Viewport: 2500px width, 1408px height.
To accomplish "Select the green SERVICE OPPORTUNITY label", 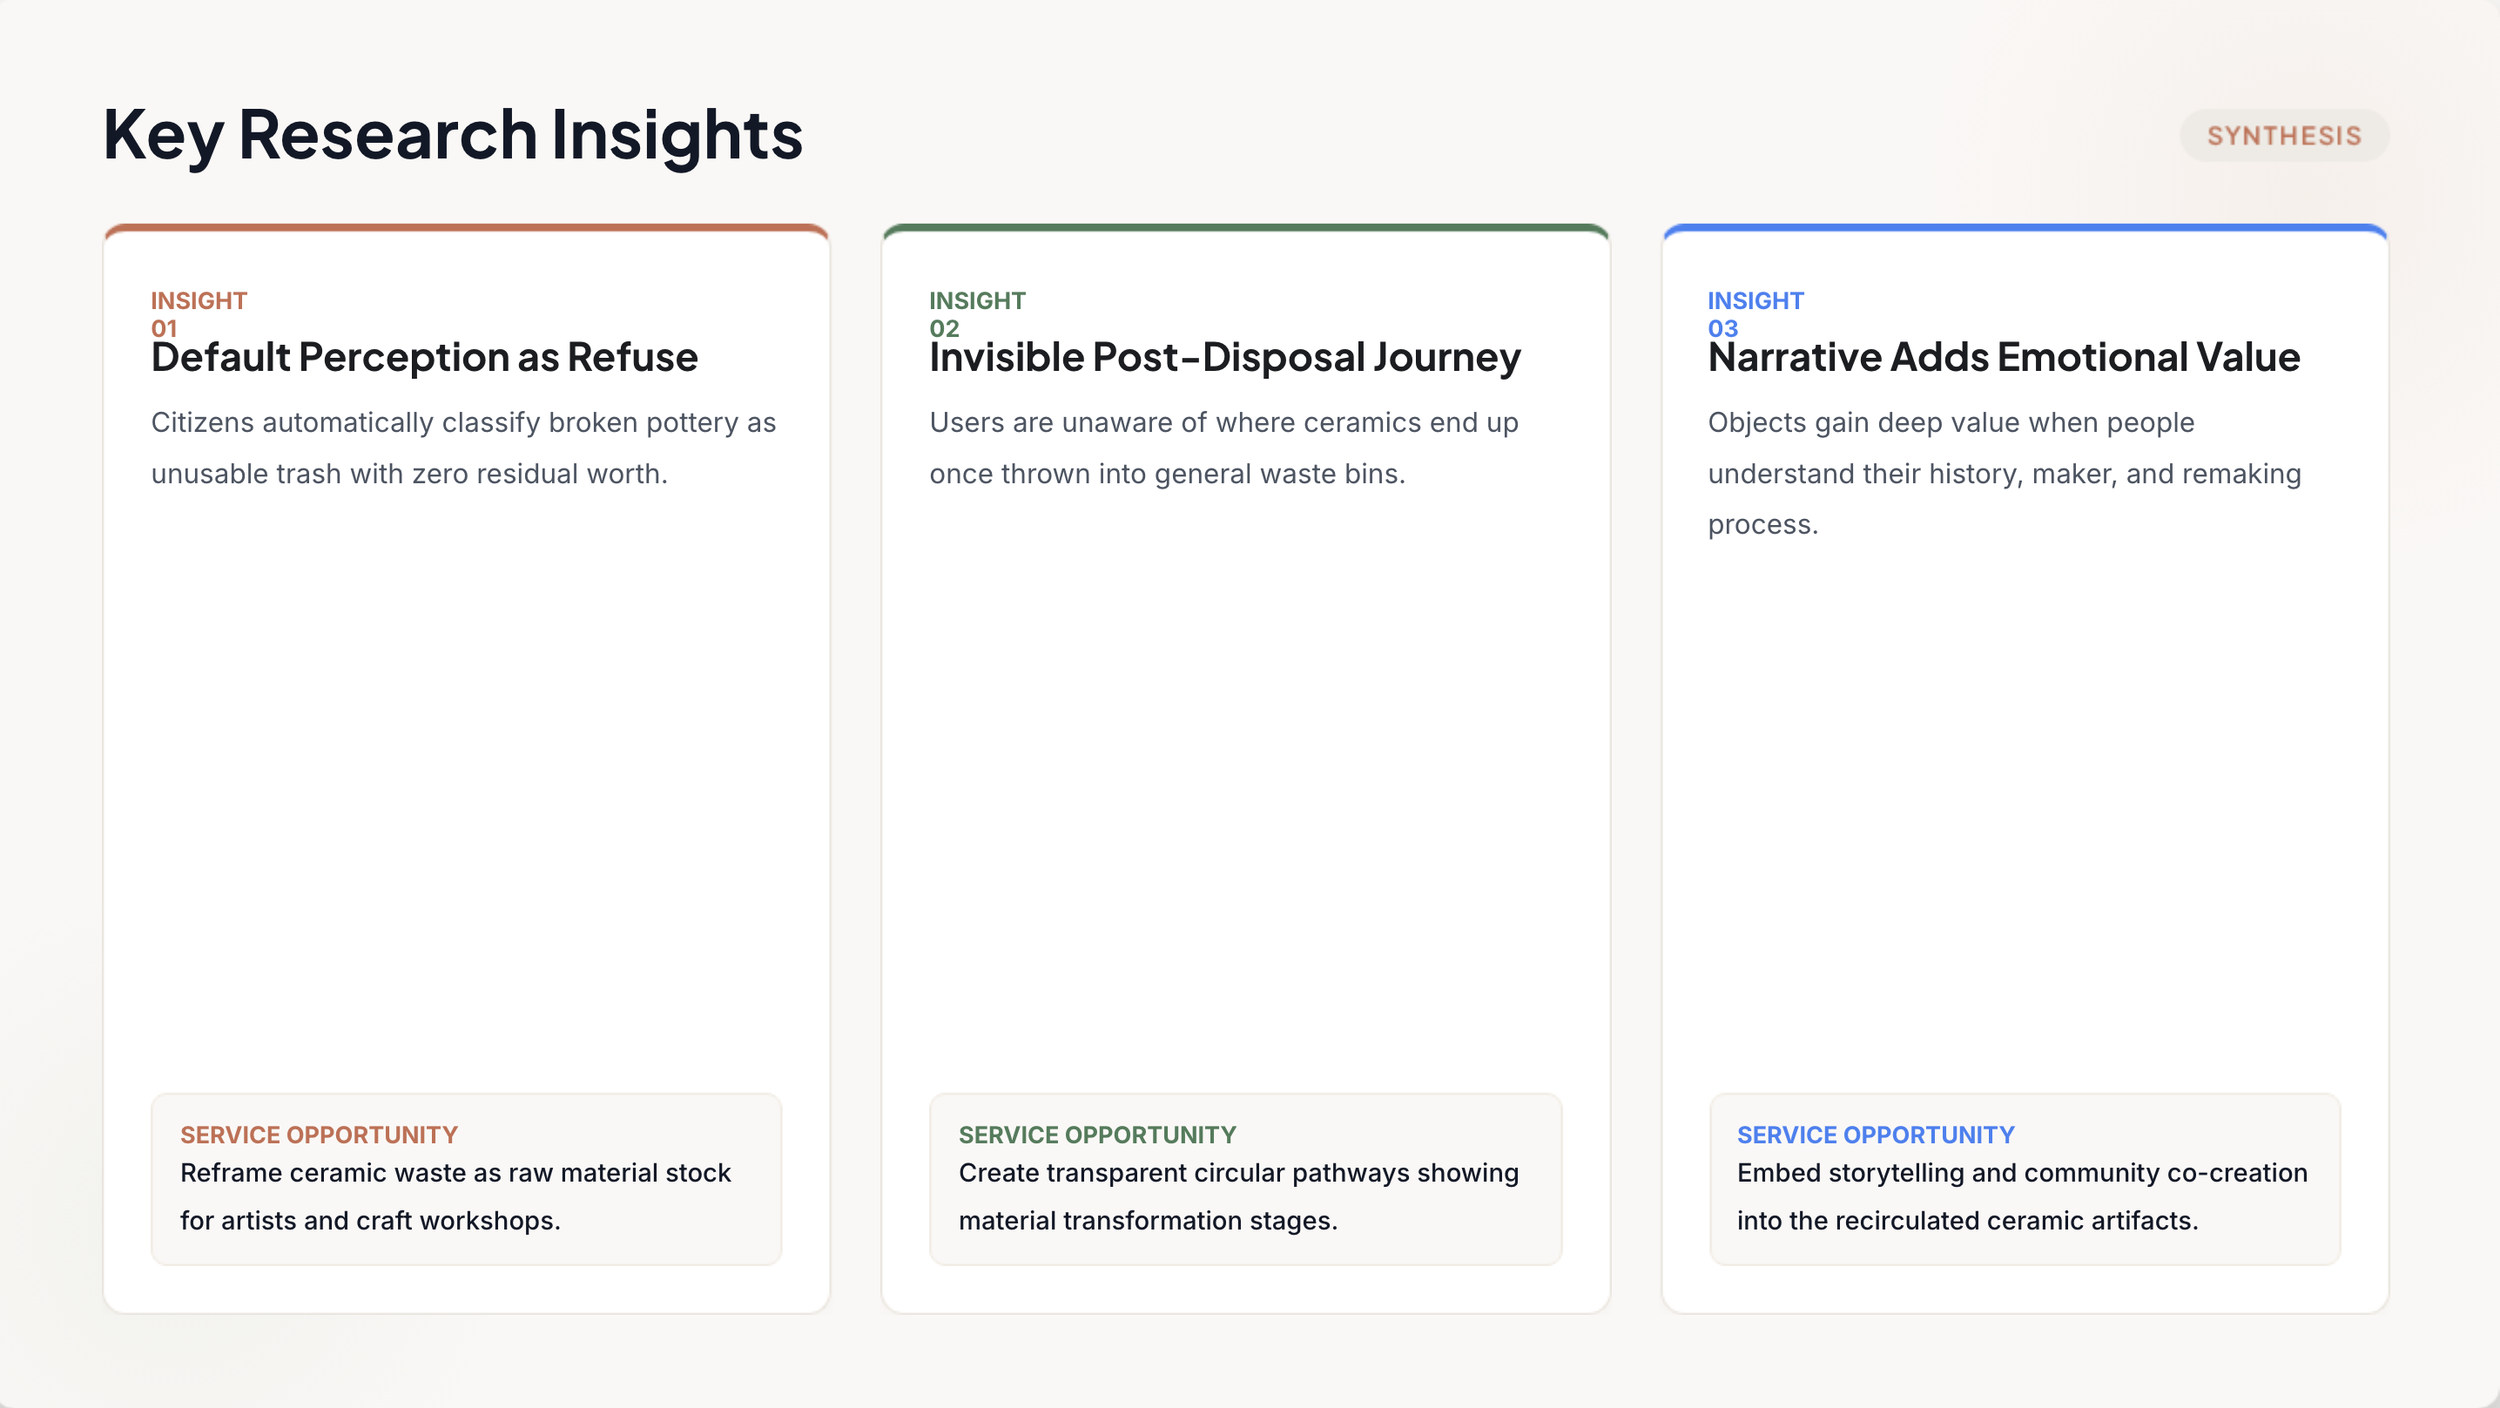I will click(x=1097, y=1135).
